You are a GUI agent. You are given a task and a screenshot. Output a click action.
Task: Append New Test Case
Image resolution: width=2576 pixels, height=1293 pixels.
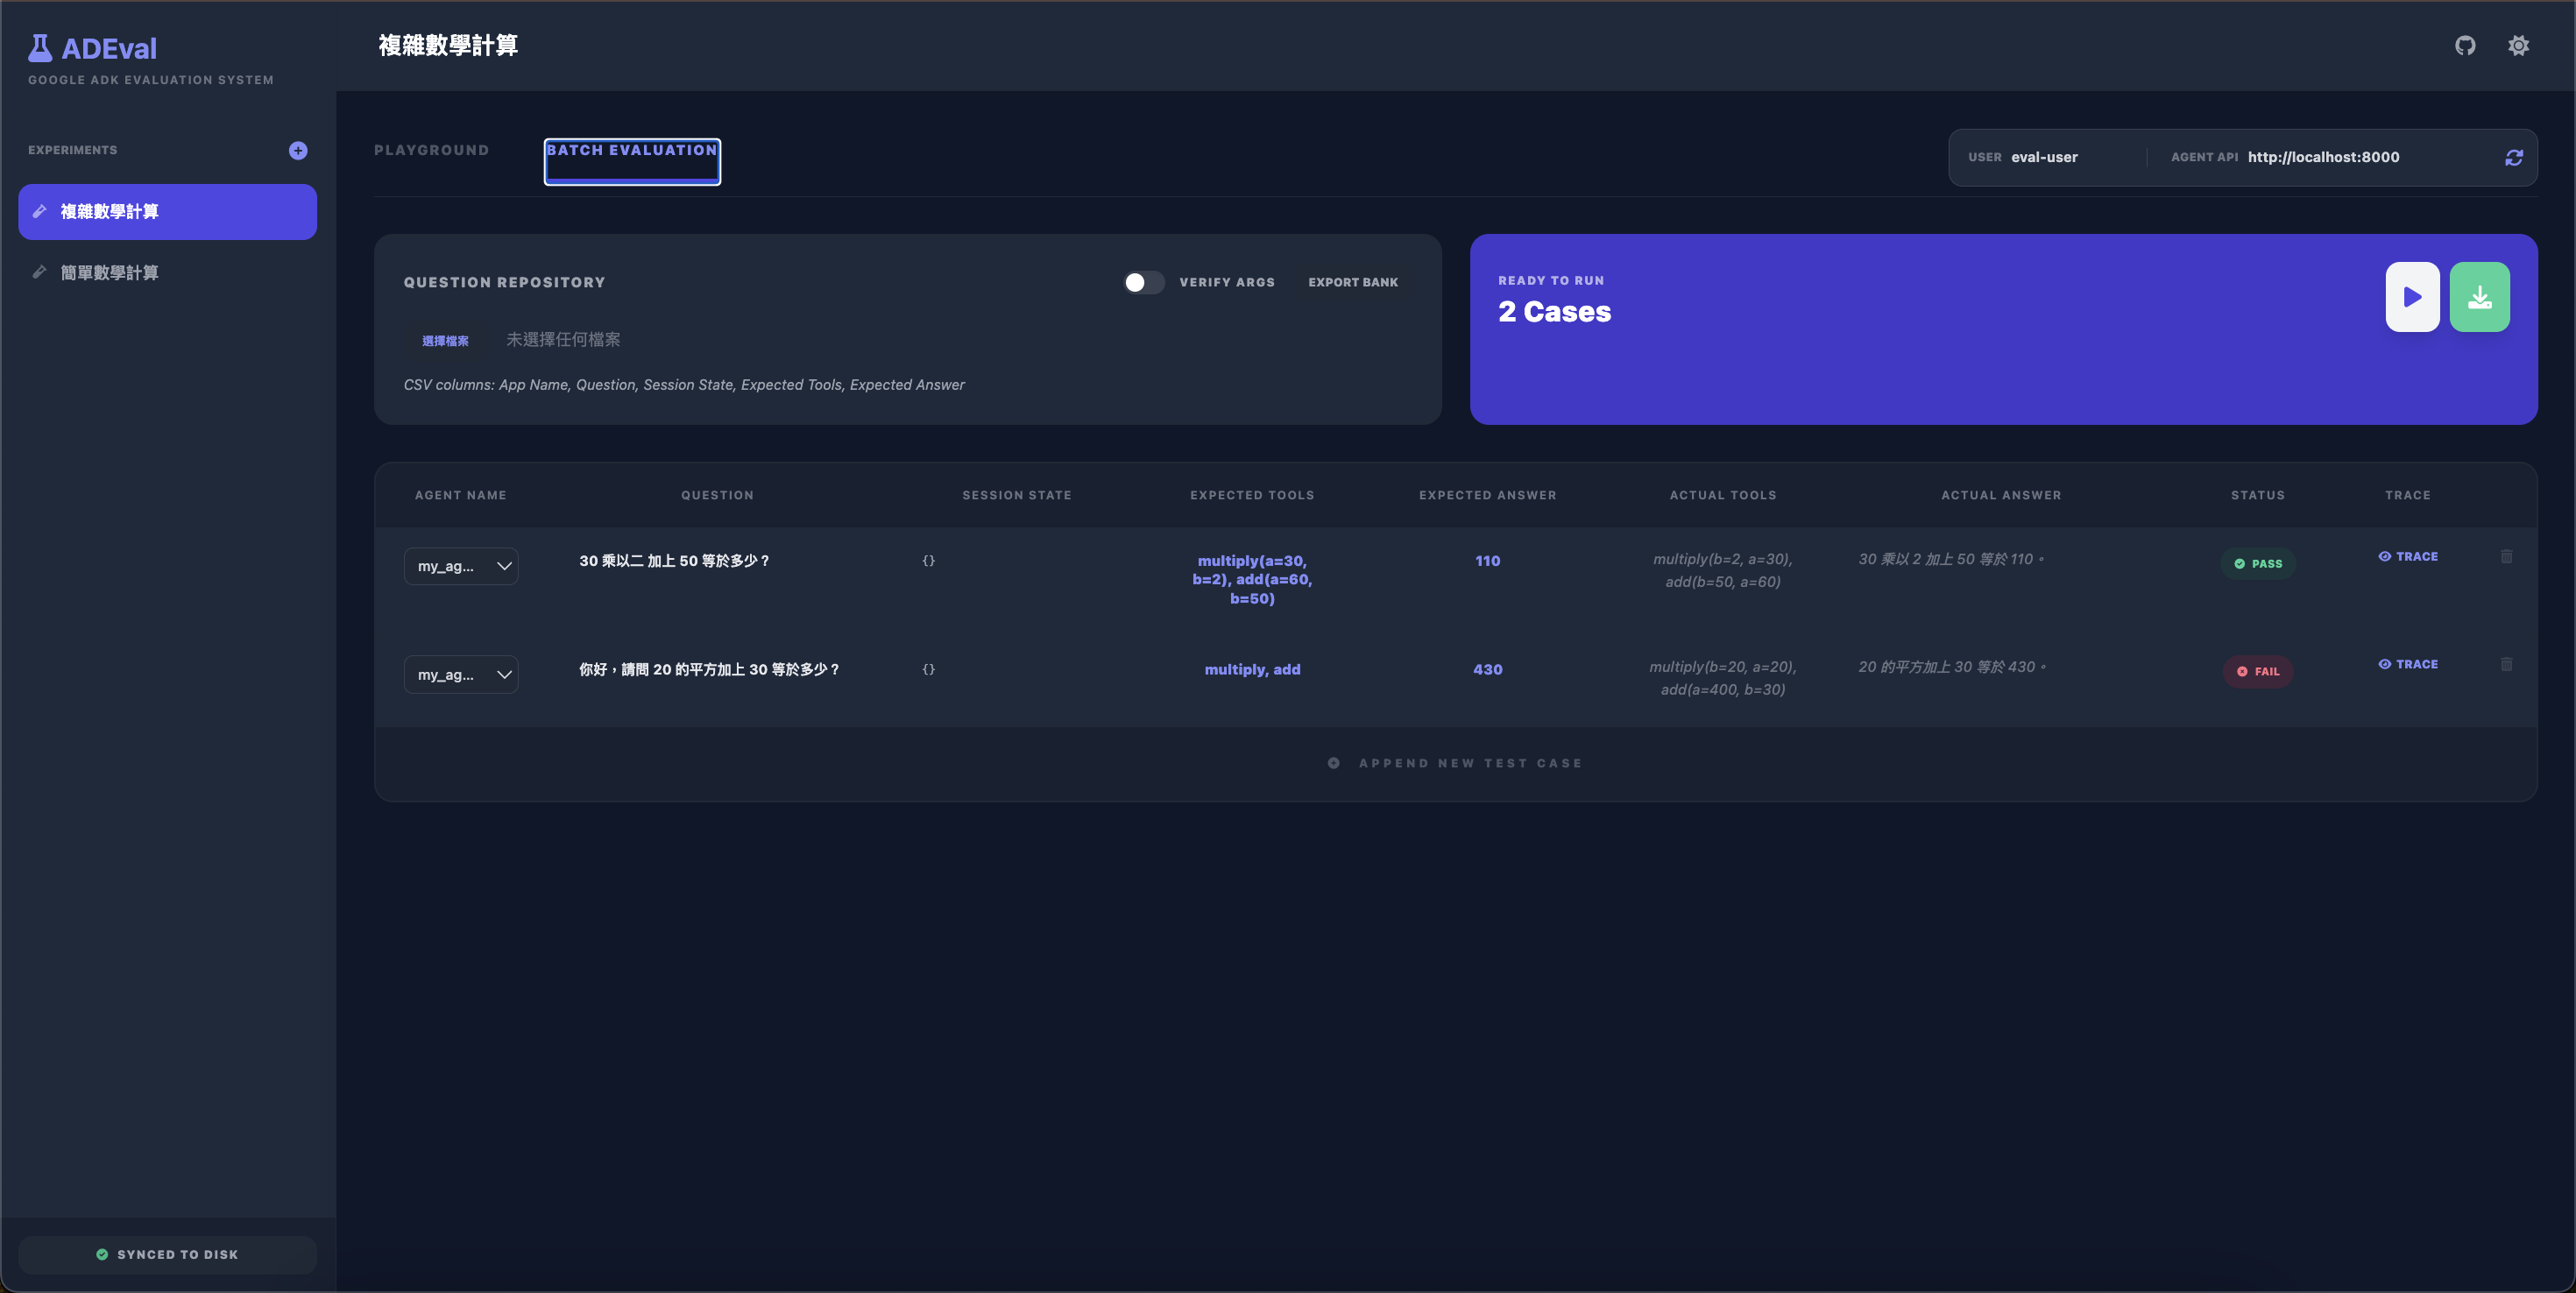coord(1455,763)
